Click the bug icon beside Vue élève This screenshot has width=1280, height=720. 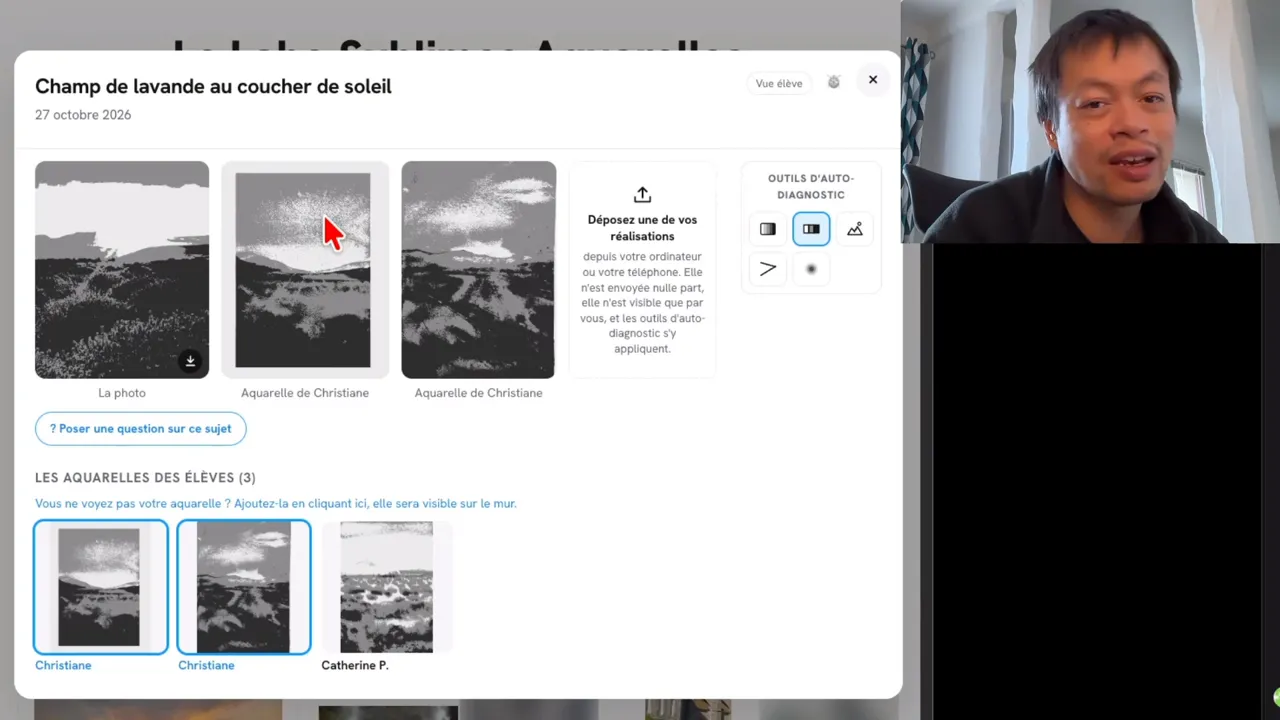tap(834, 83)
